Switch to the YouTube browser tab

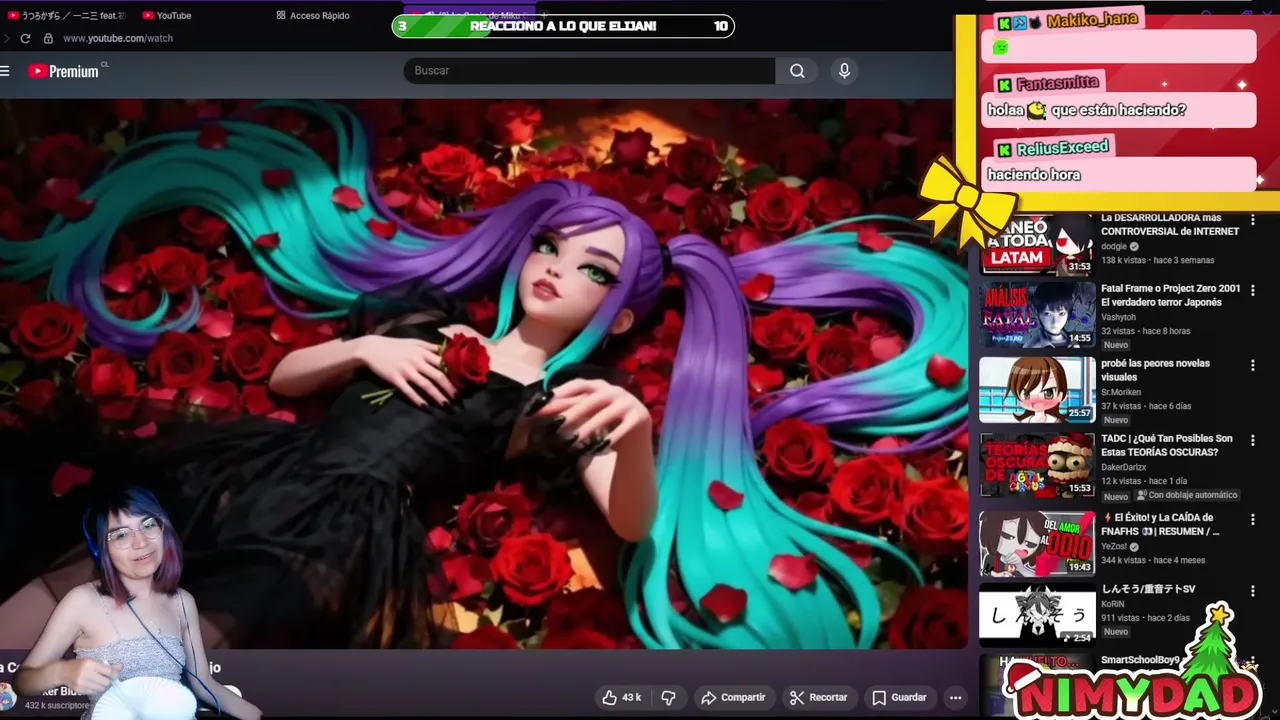click(x=167, y=15)
